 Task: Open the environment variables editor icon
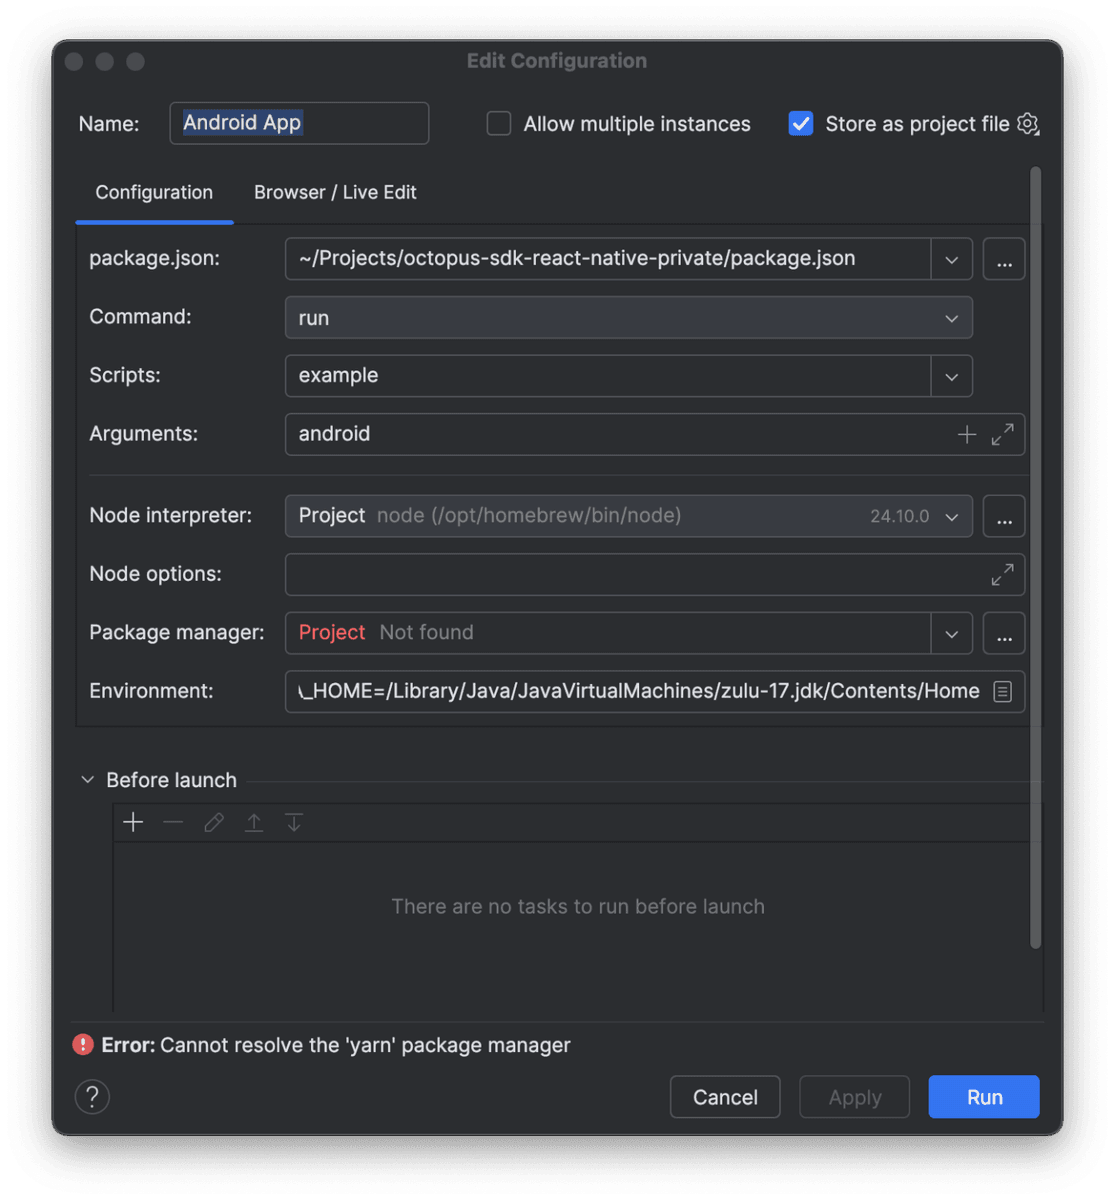coord(1002,692)
